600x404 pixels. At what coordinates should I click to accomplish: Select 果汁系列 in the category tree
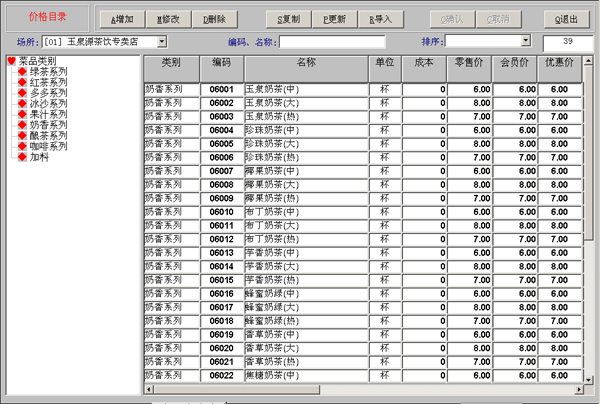[48, 114]
